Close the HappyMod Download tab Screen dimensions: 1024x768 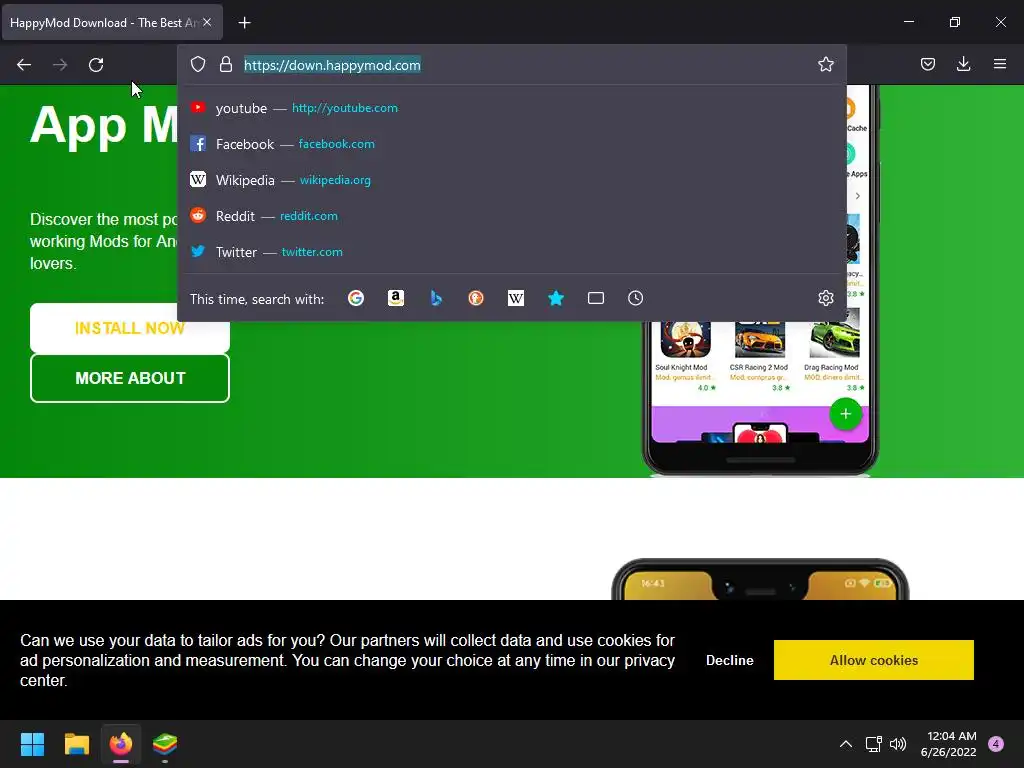(207, 22)
